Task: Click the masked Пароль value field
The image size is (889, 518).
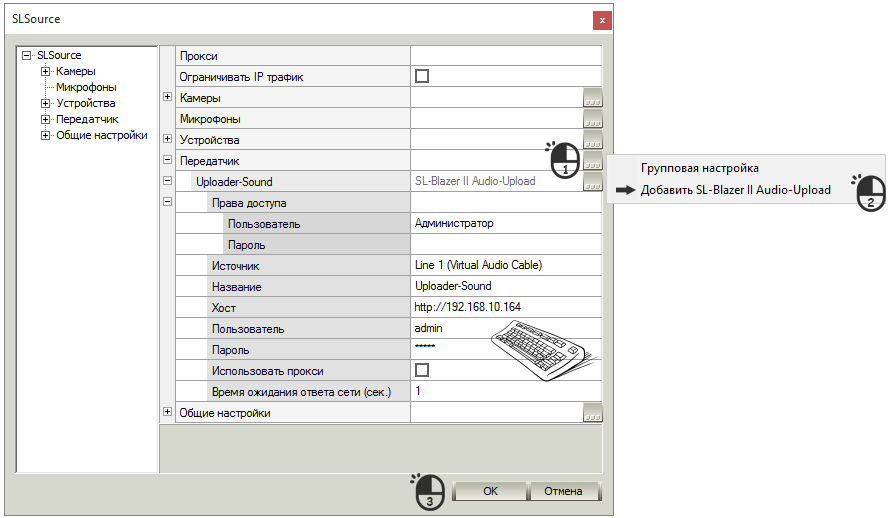Action: (506, 349)
